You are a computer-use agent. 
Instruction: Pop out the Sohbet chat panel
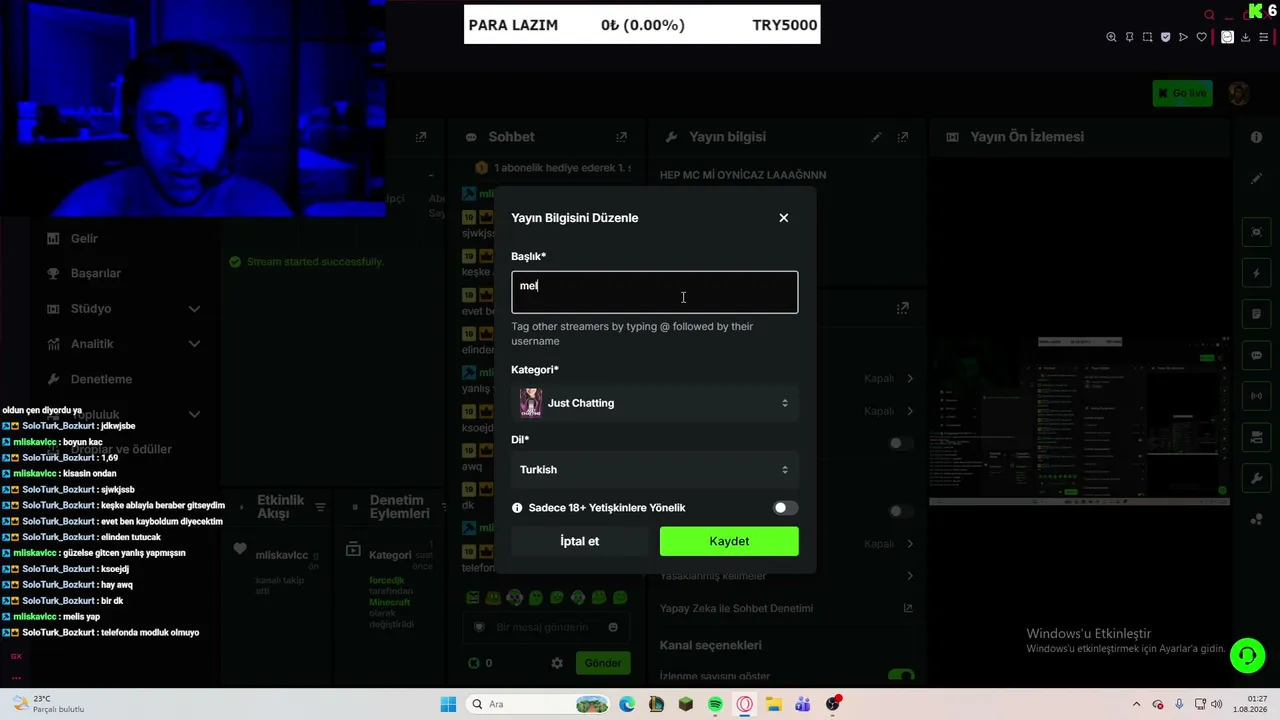pyautogui.click(x=621, y=137)
